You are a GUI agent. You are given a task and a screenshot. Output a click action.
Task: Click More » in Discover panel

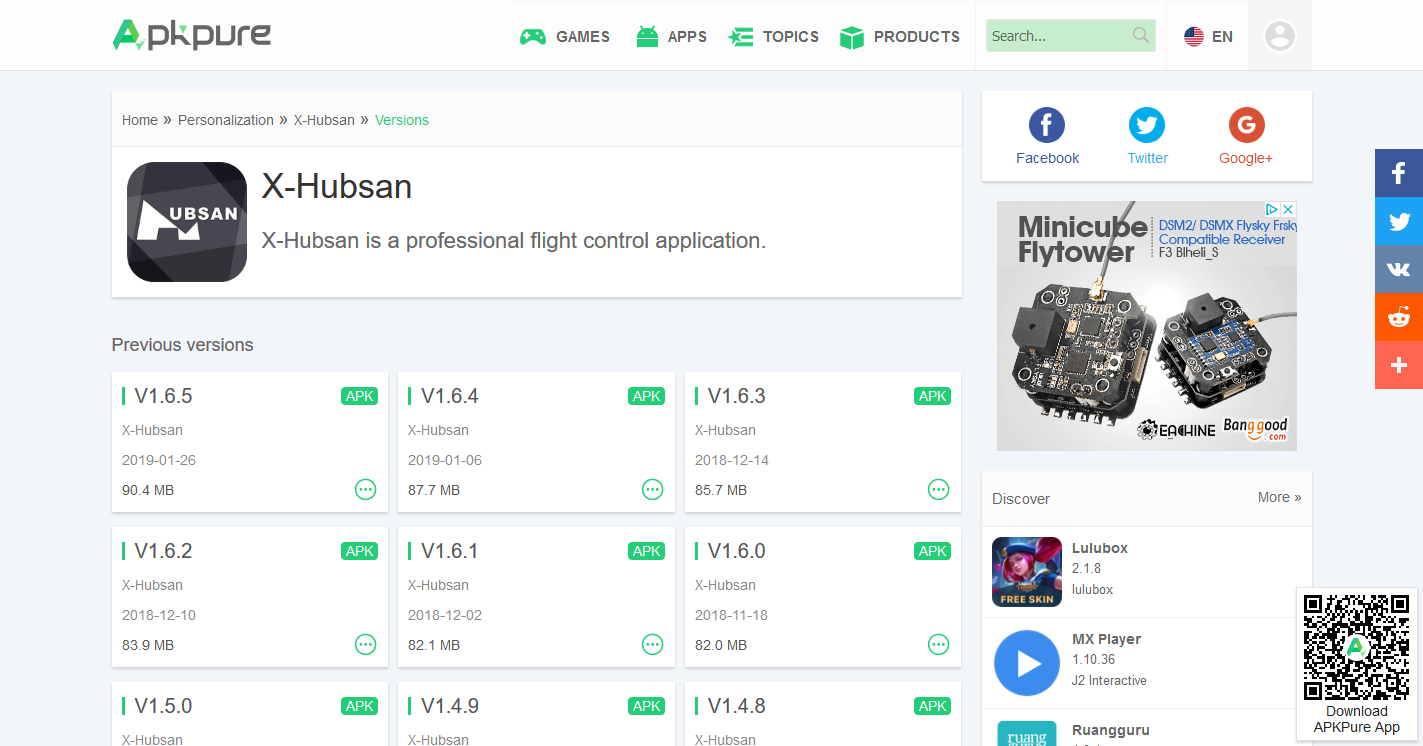tap(1280, 497)
